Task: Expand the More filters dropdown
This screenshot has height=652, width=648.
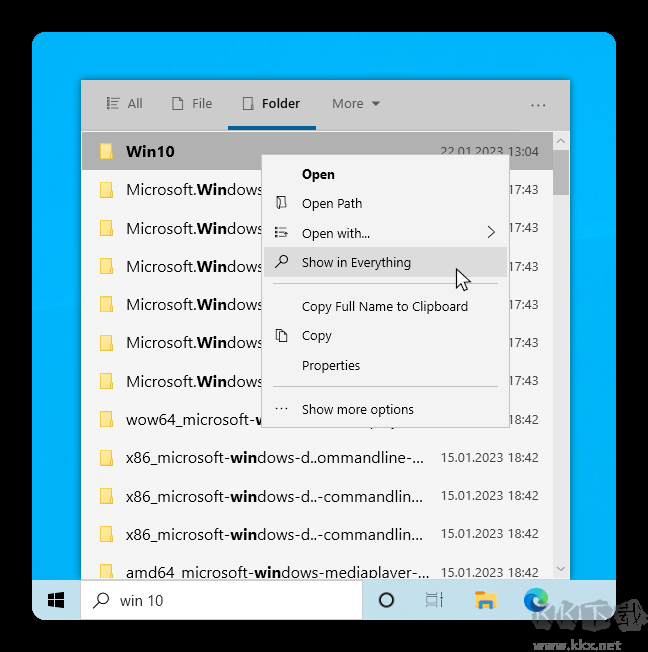Action: (356, 103)
